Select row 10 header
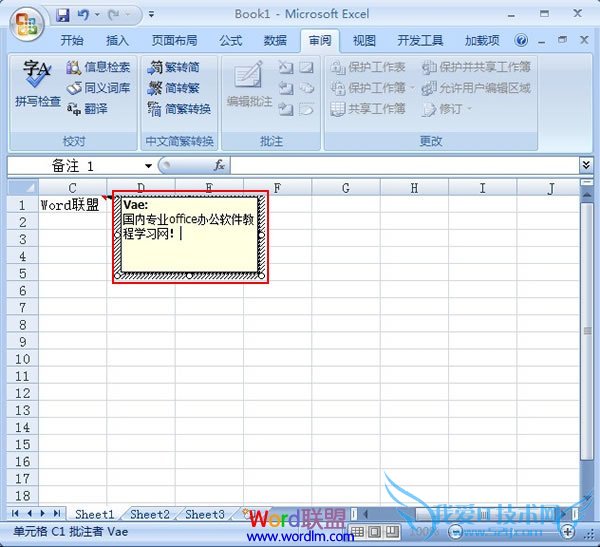600x547 pixels. coord(23,359)
